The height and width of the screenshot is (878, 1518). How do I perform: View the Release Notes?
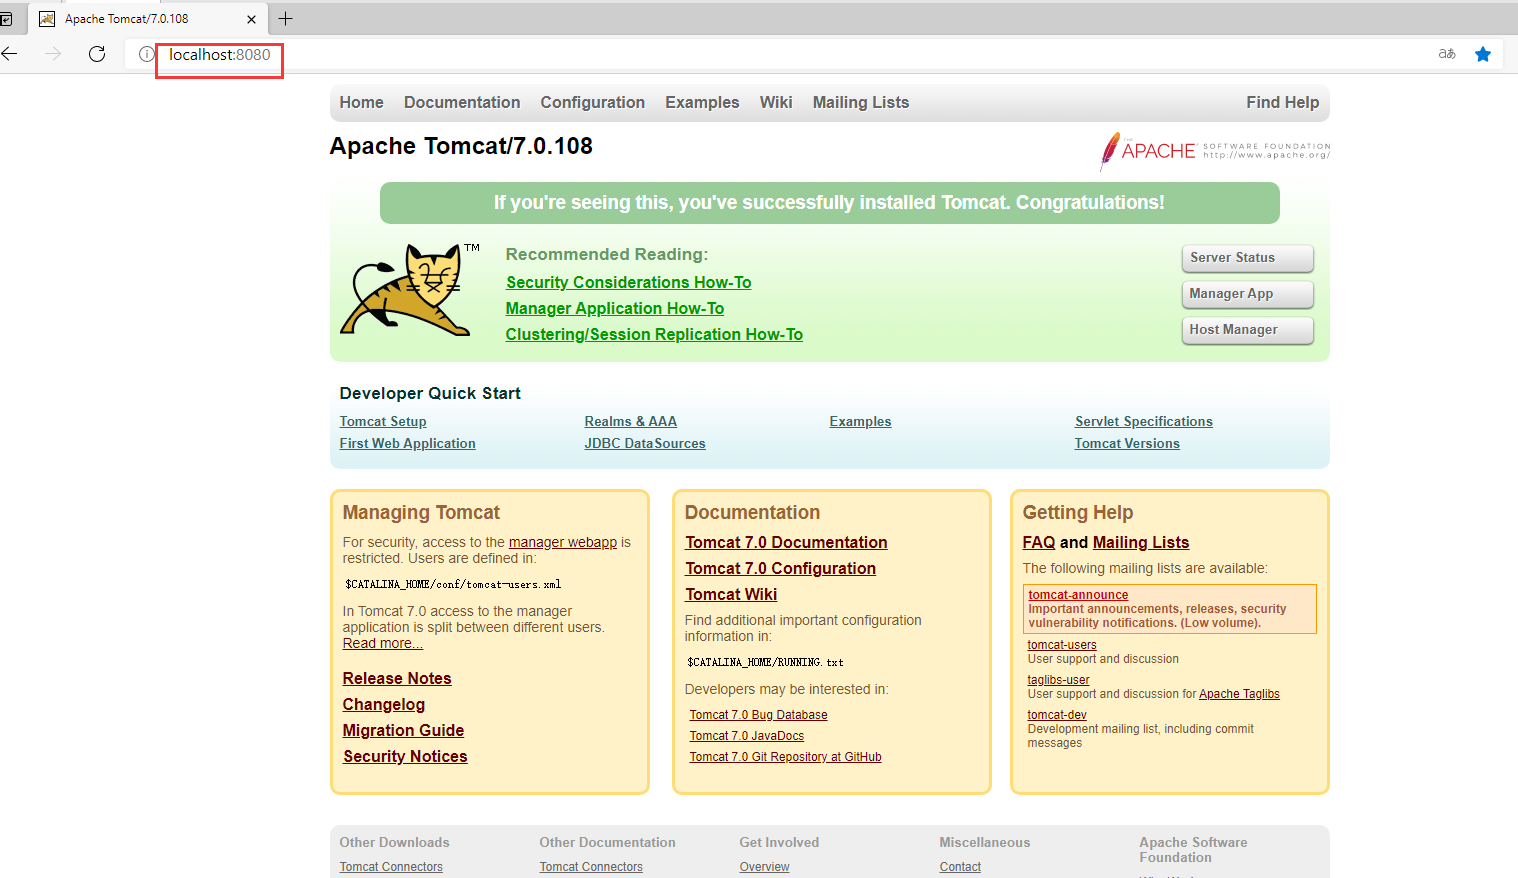(396, 678)
